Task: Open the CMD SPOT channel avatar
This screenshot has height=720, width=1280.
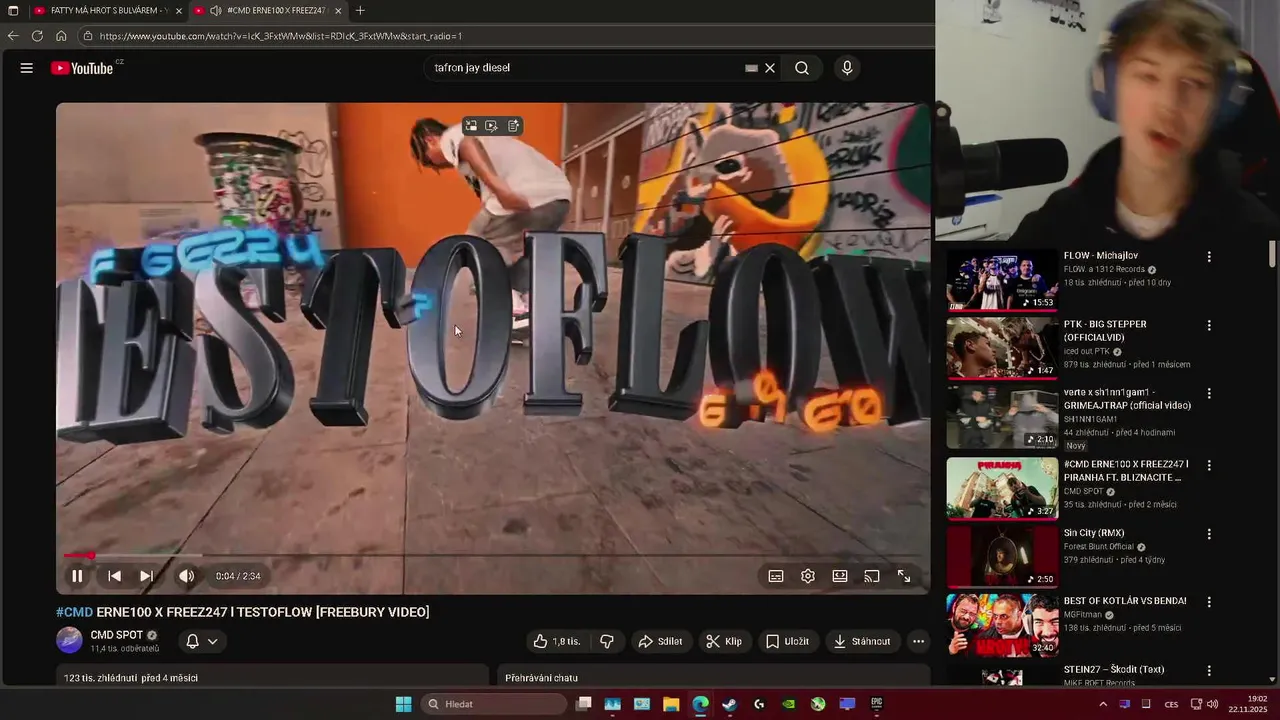Action: (69, 640)
